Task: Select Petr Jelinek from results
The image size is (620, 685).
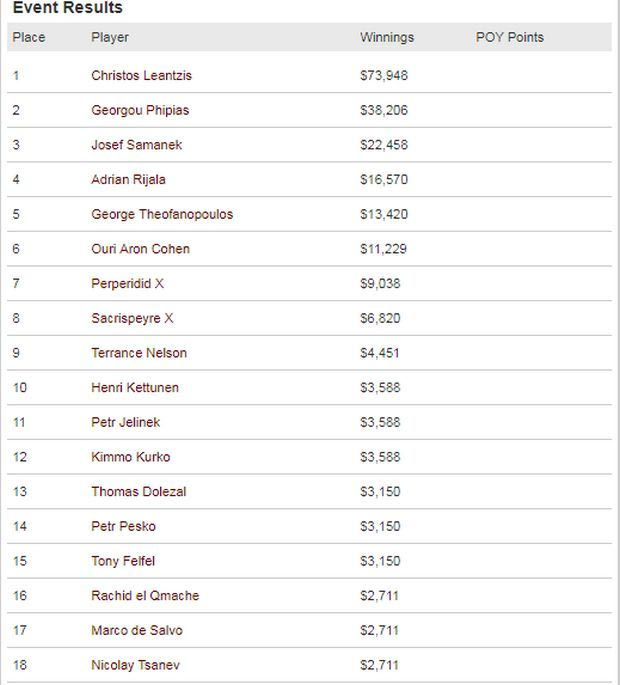Action: [126, 422]
